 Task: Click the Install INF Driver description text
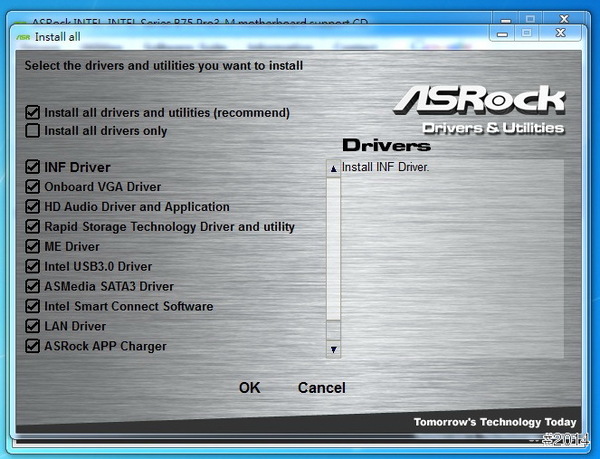386,167
